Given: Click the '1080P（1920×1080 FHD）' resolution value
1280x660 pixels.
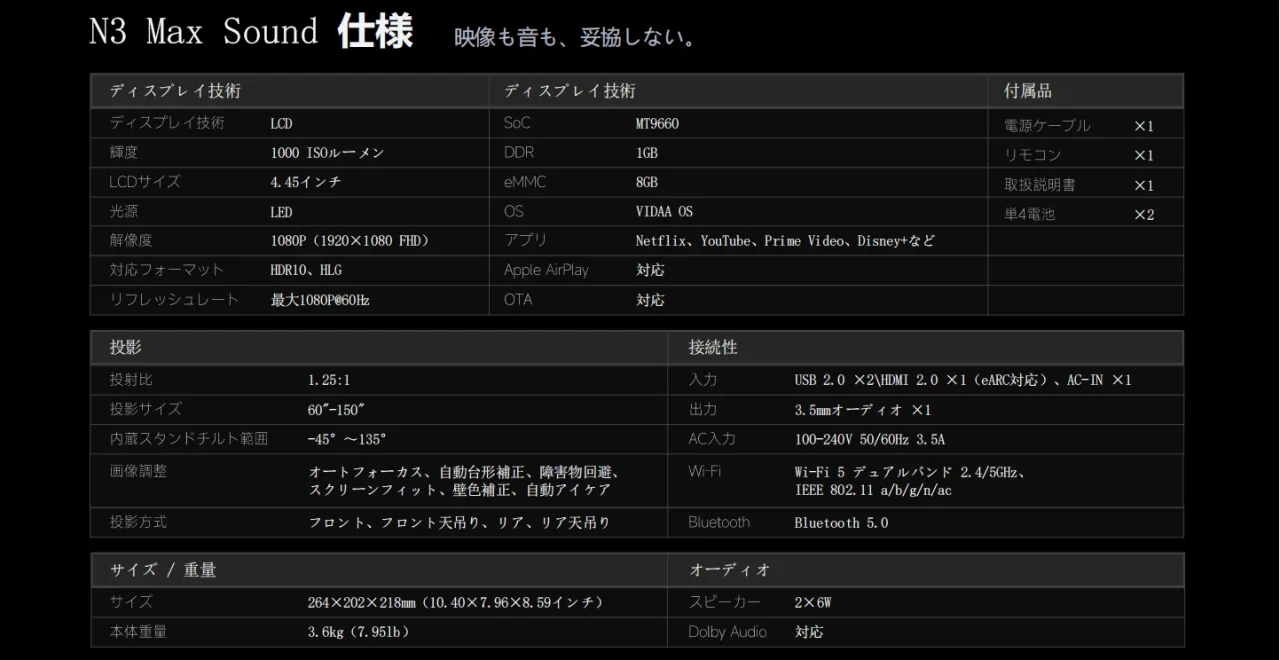Looking at the screenshot, I should pos(349,241).
